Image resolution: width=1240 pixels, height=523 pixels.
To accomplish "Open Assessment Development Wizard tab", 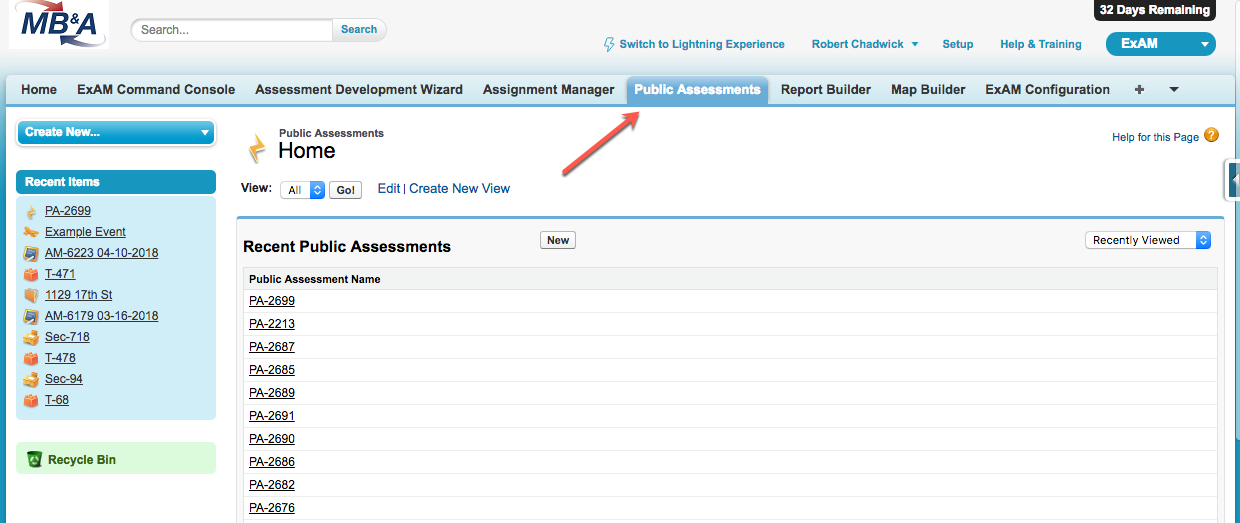I will tap(359, 90).
